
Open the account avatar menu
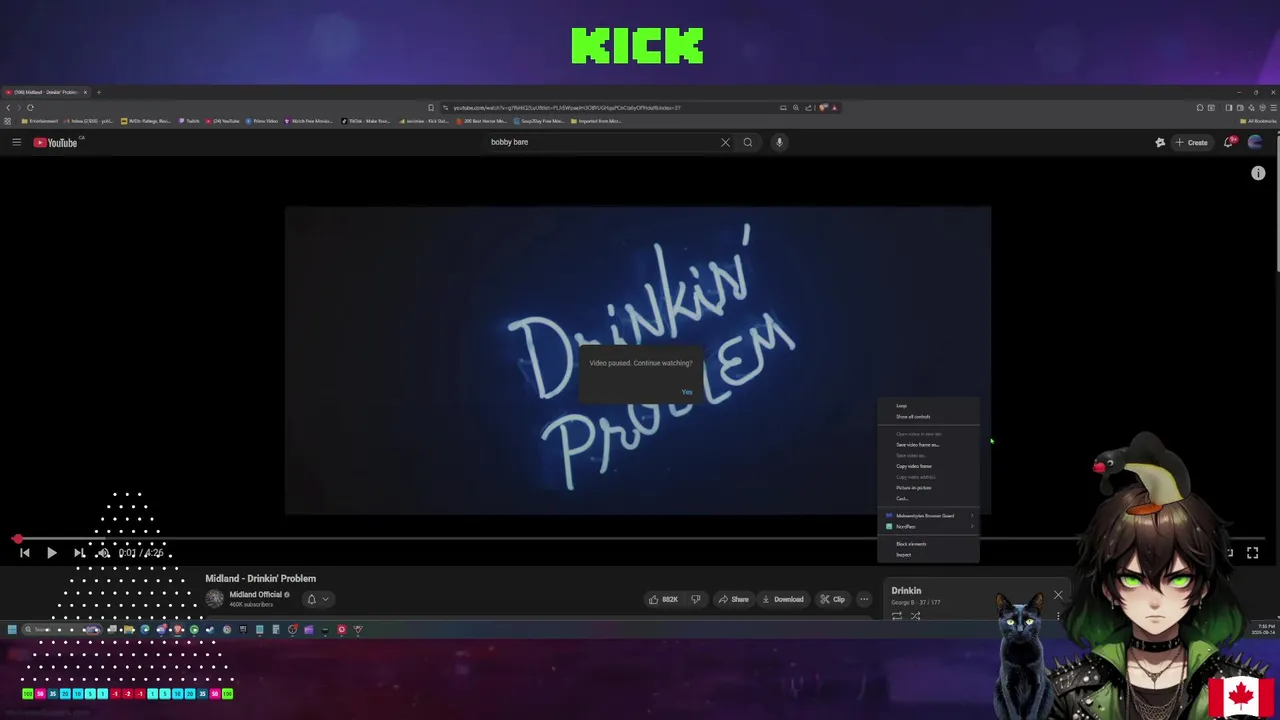point(1255,142)
